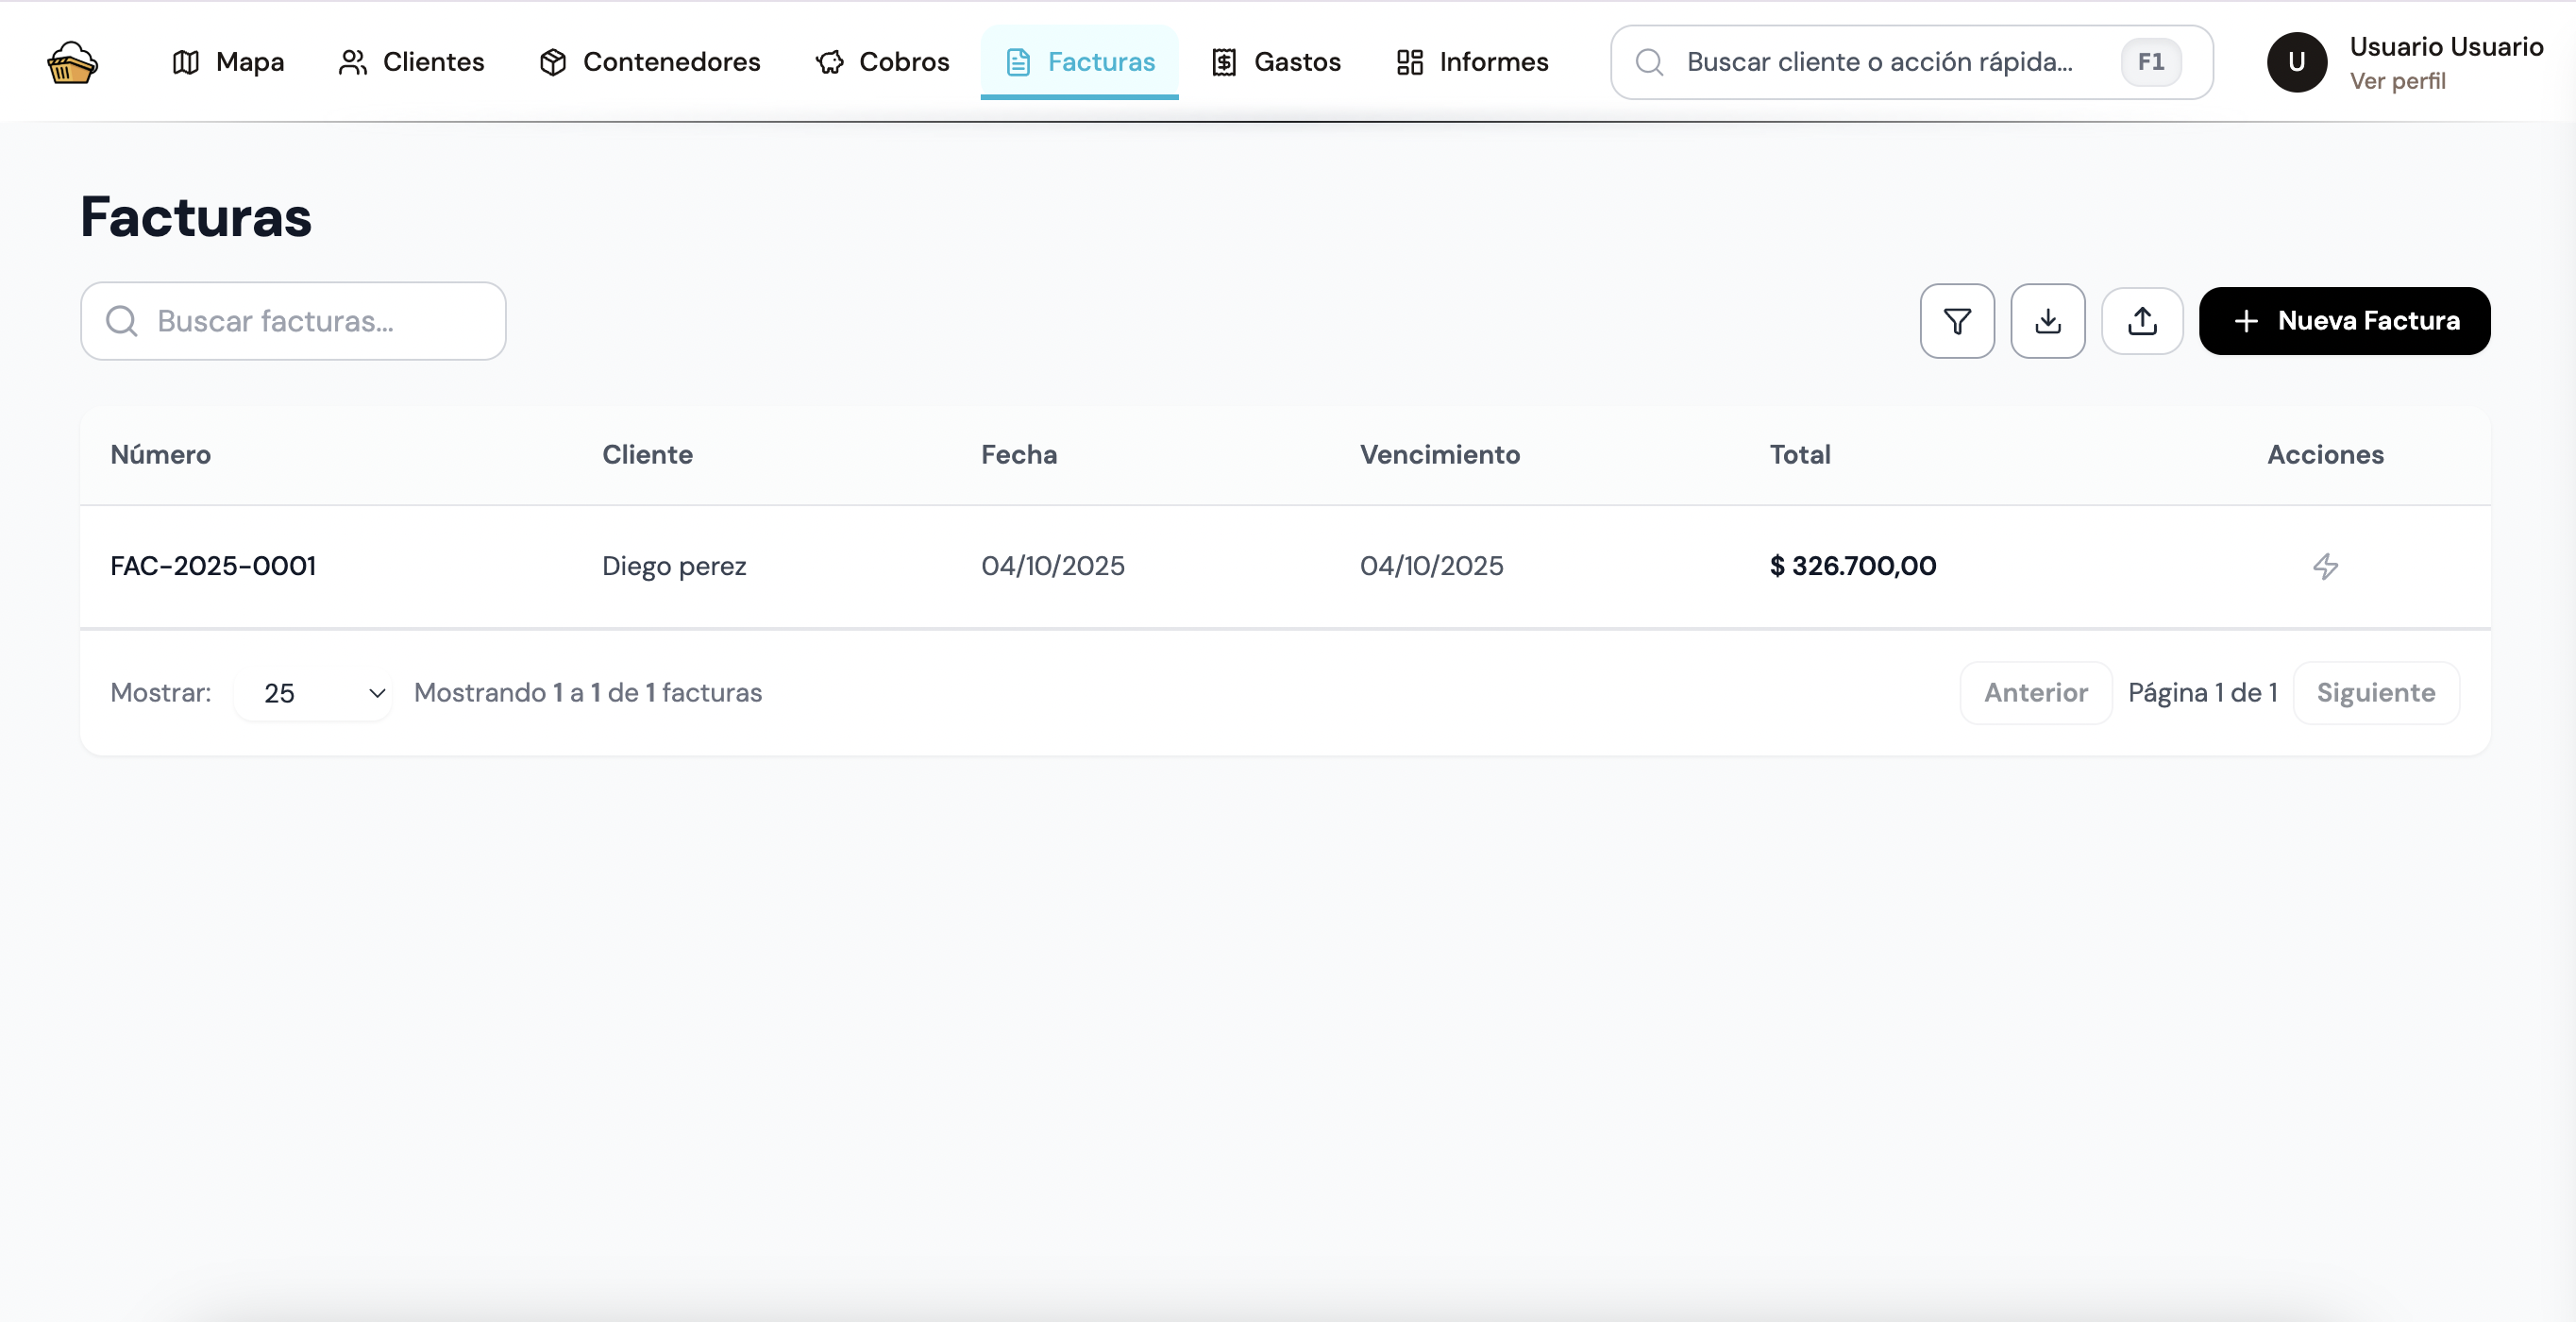This screenshot has width=2576, height=1322.
Task: Click magnifier icon in Buscar facturas field
Action: pyautogui.click(x=122, y=321)
